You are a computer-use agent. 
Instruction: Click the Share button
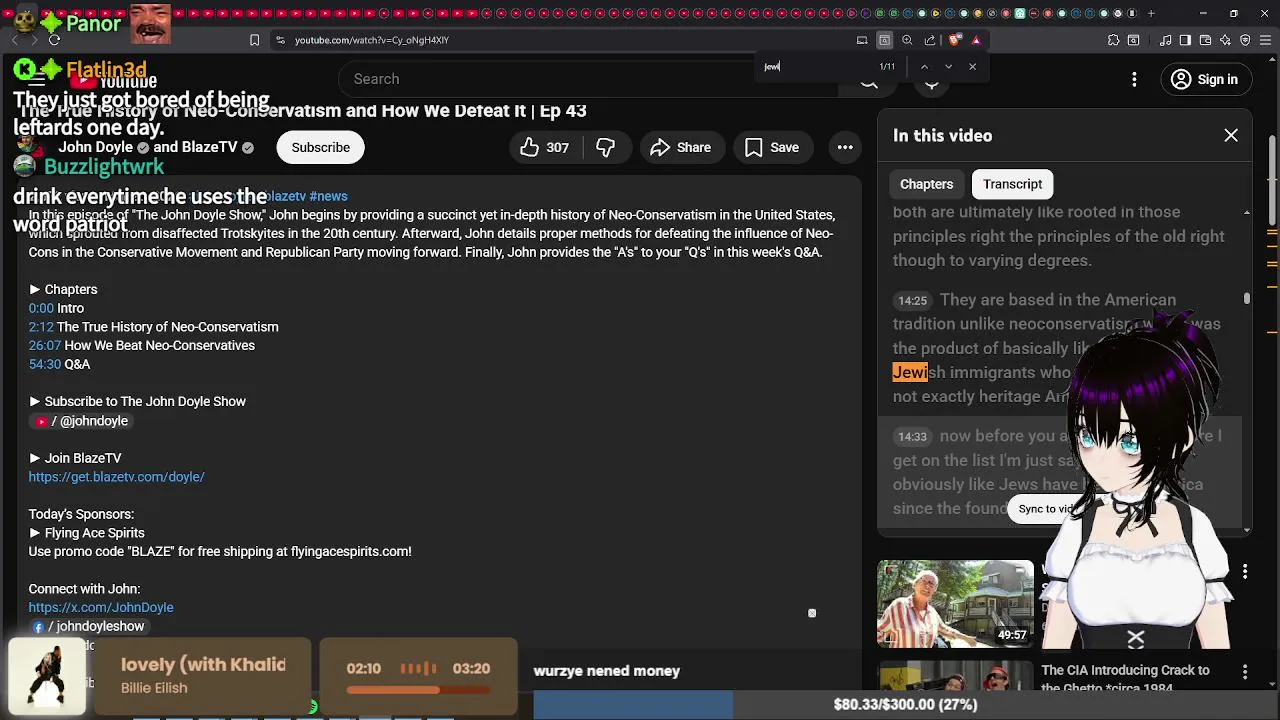tap(680, 148)
